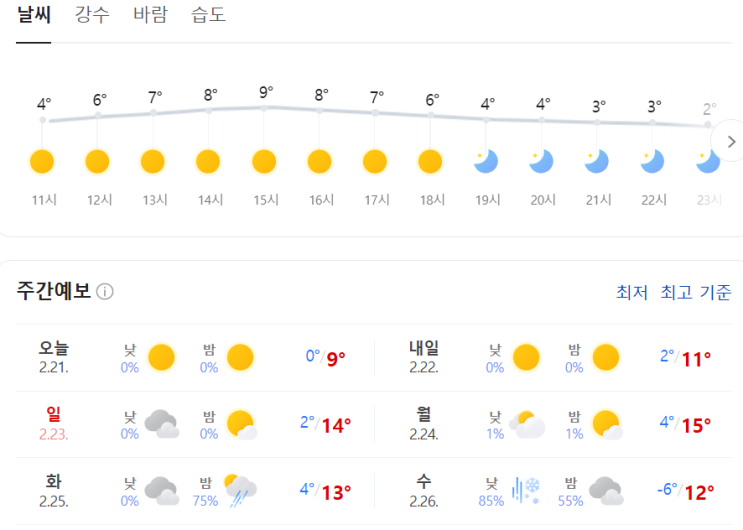Click Sunday's daytime cloudy icon
743x530 pixels.
[x=161, y=424]
